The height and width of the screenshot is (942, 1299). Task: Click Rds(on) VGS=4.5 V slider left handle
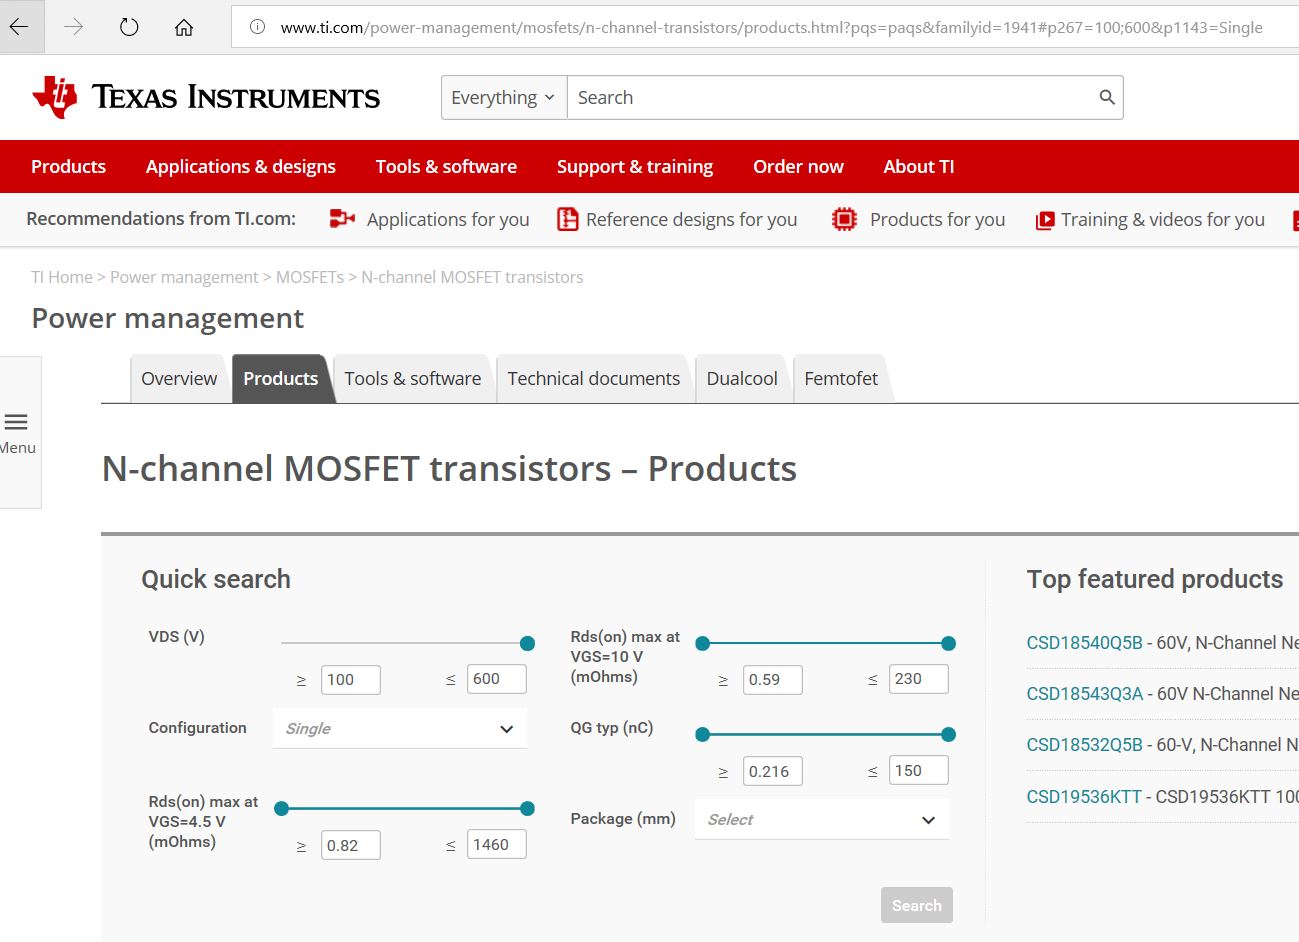tap(281, 808)
